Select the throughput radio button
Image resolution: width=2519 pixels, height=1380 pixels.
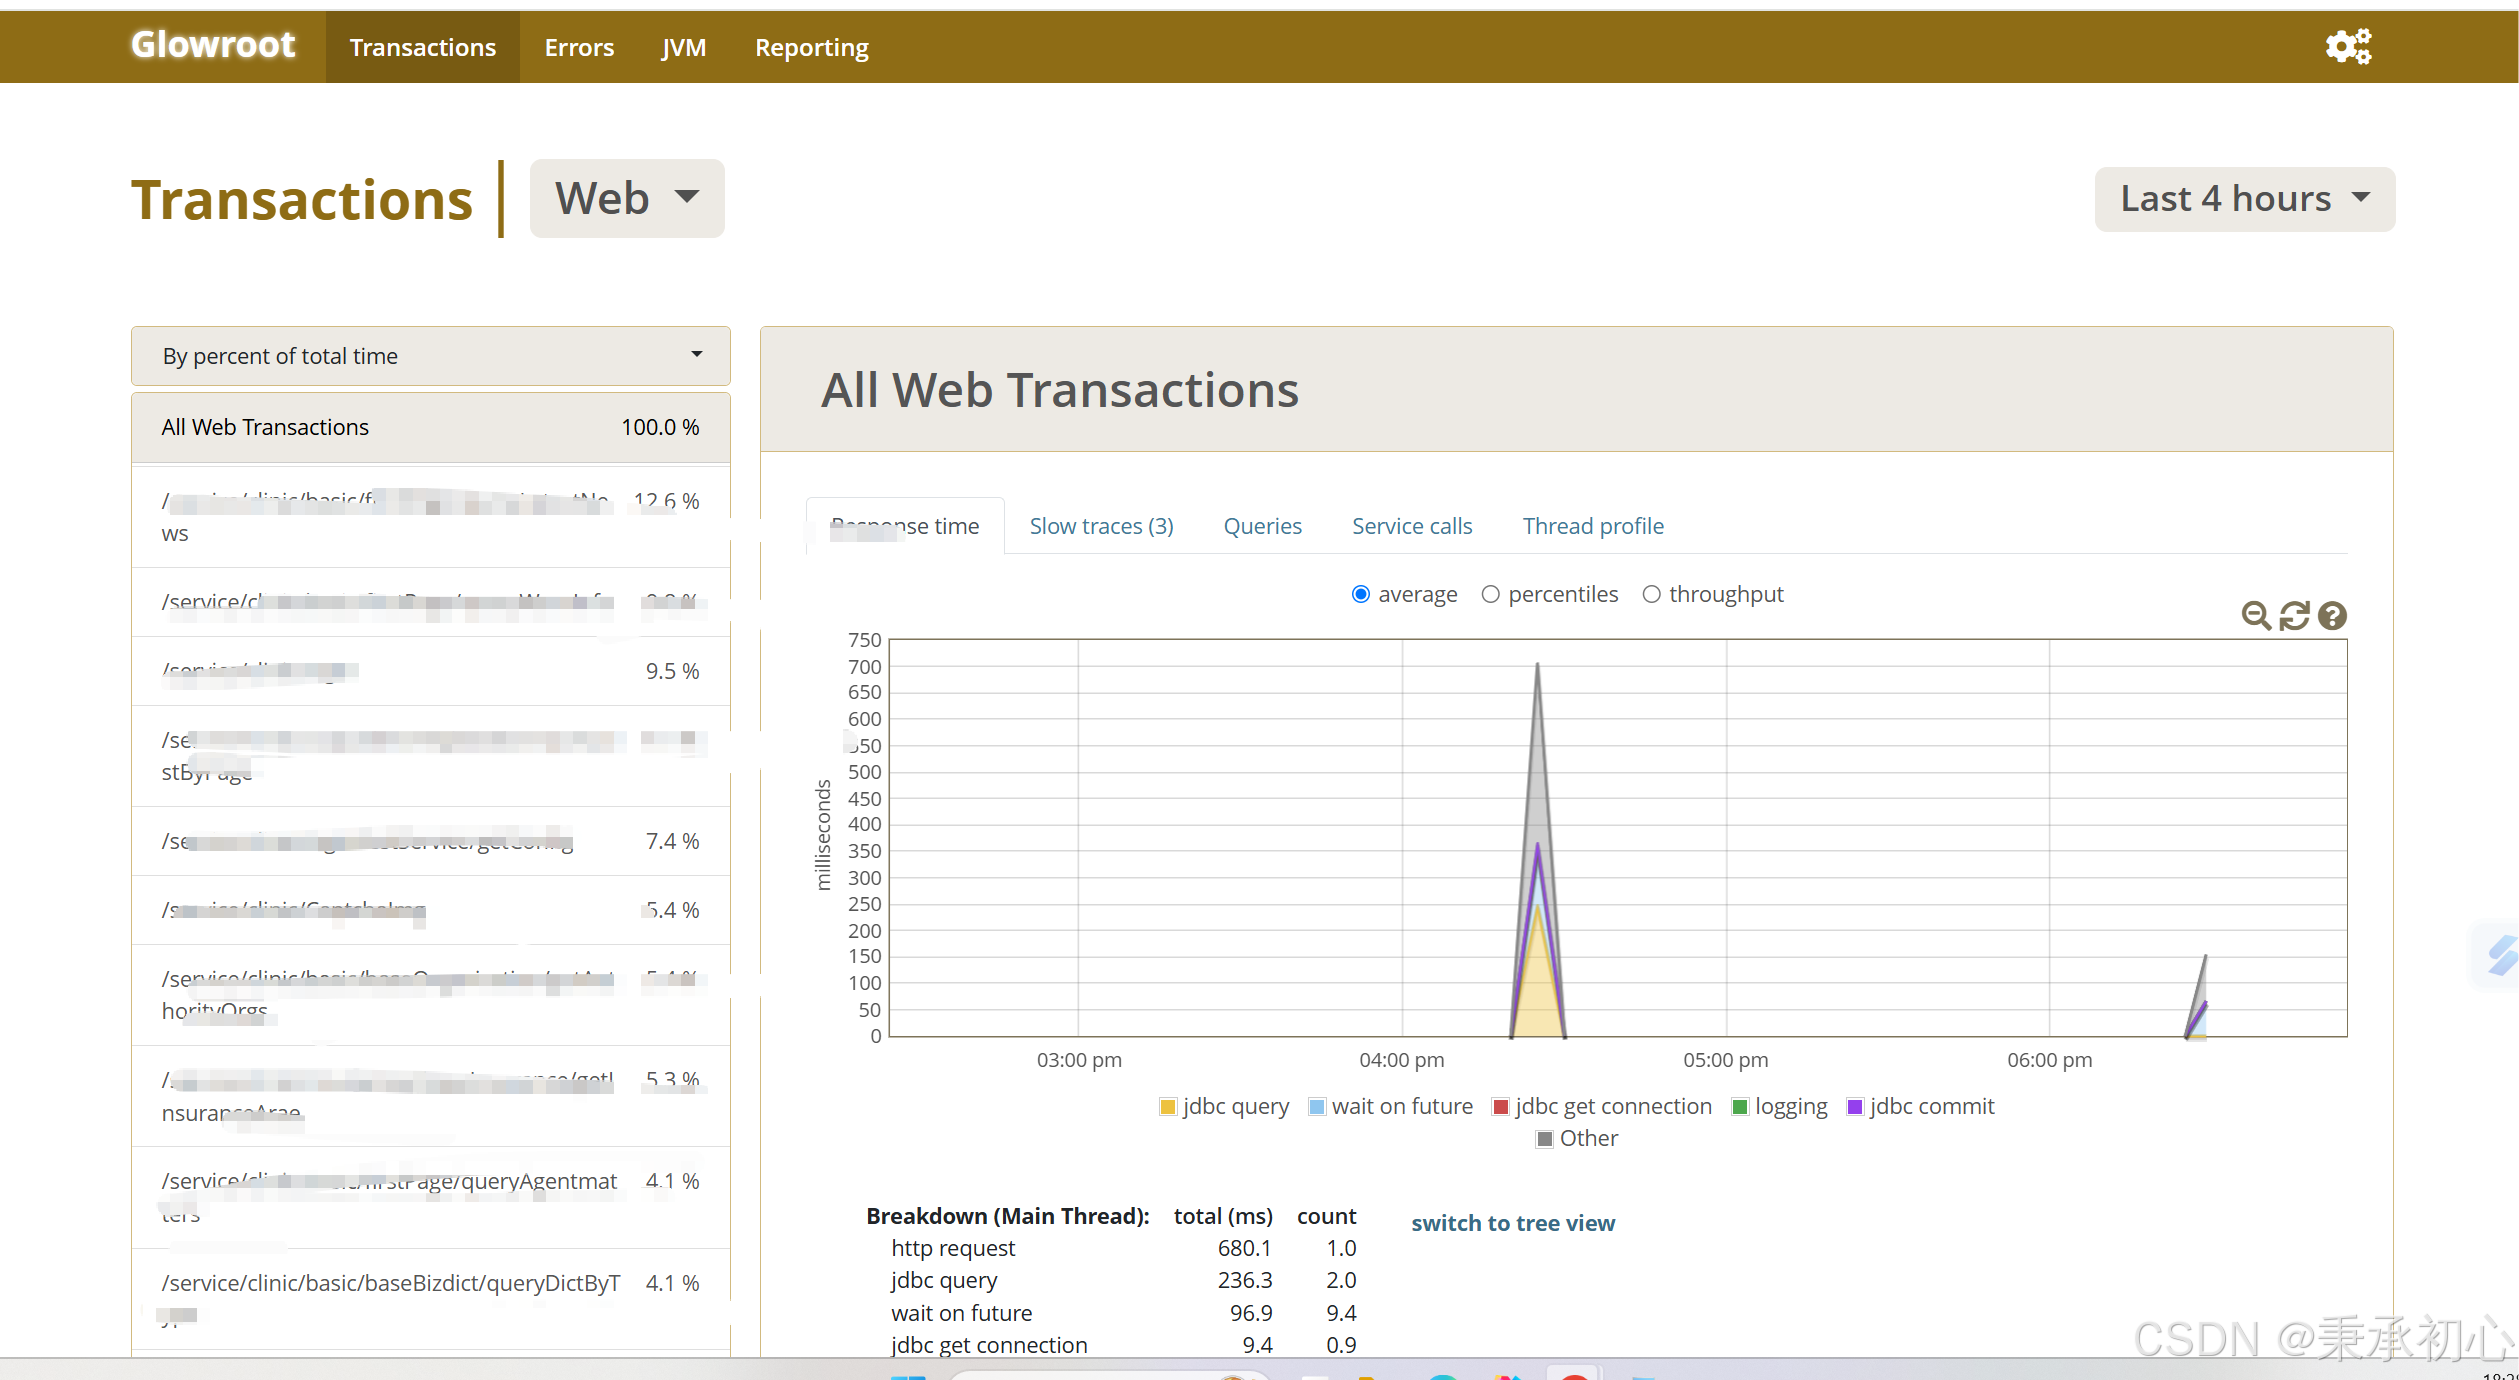[x=1651, y=595]
